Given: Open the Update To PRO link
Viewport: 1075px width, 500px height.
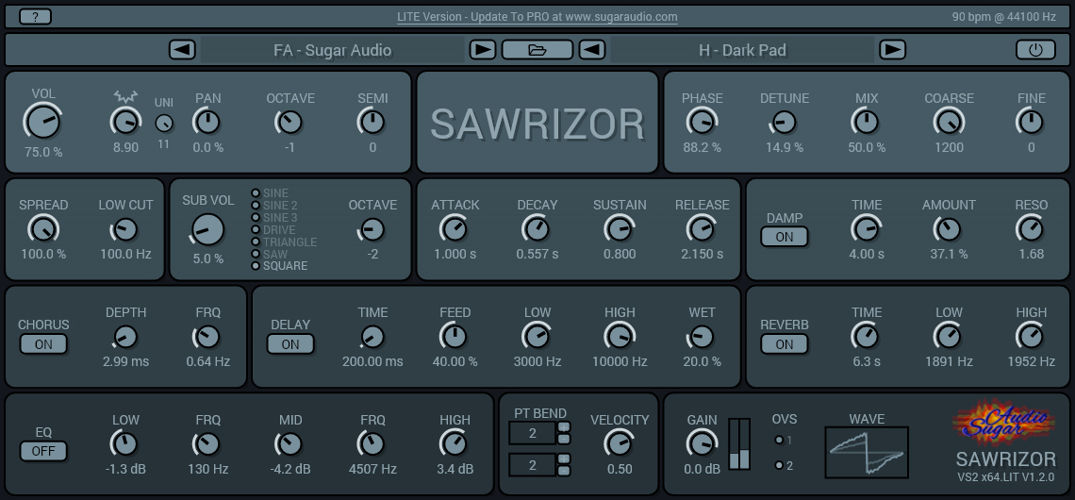Looking at the screenshot, I should tap(537, 16).
